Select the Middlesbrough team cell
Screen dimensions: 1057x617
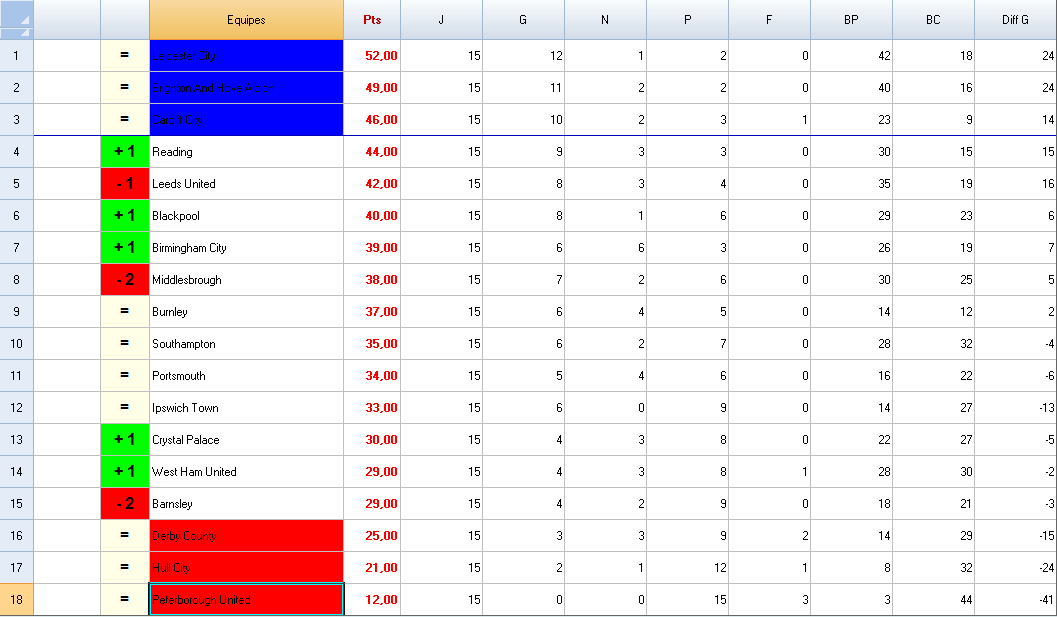pos(246,280)
